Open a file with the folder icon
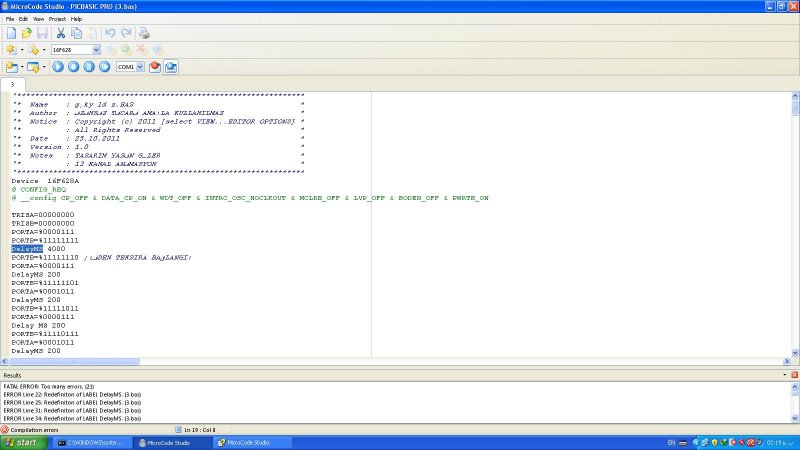800x450 pixels. (x=27, y=33)
